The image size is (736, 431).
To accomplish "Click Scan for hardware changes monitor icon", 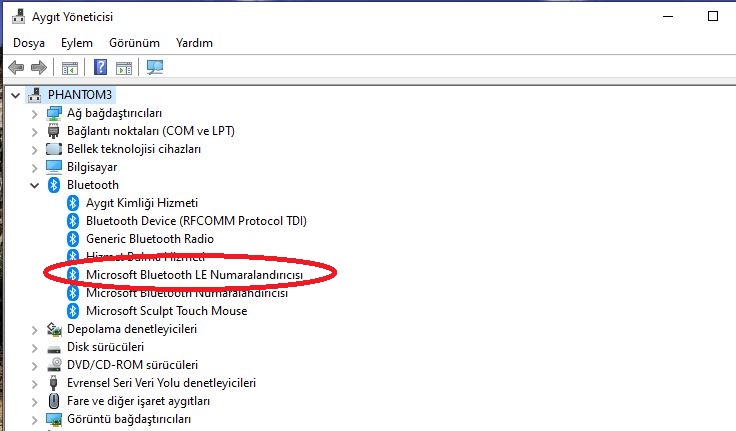I will pyautogui.click(x=155, y=67).
